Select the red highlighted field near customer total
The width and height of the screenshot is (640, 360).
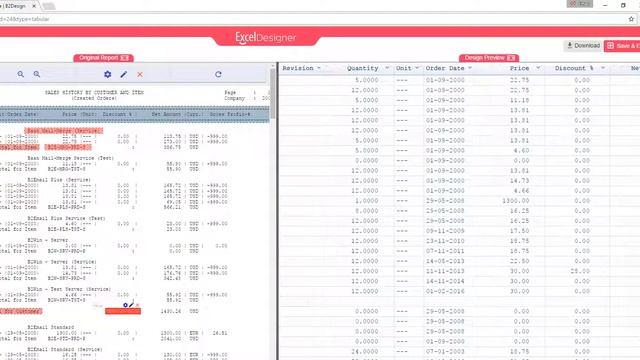pos(123,311)
